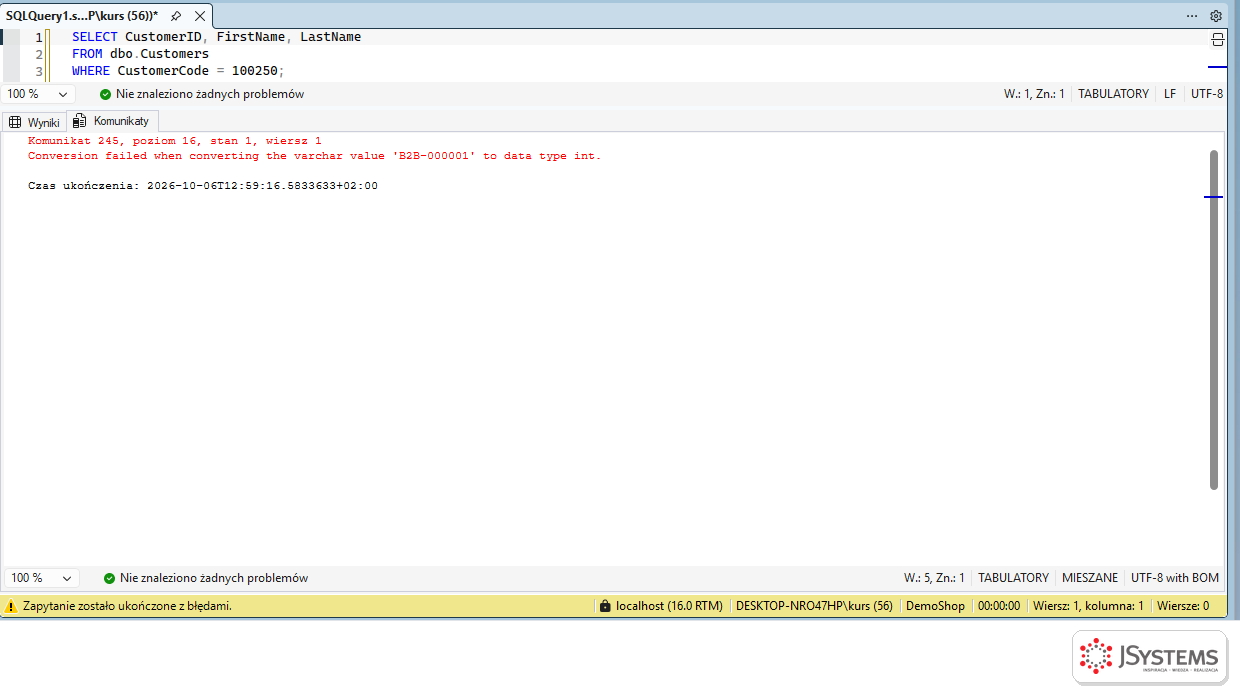Viewport: 1240px width, 692px height.
Task: Click the editor TABULATORY indent setting
Action: tap(1113, 94)
